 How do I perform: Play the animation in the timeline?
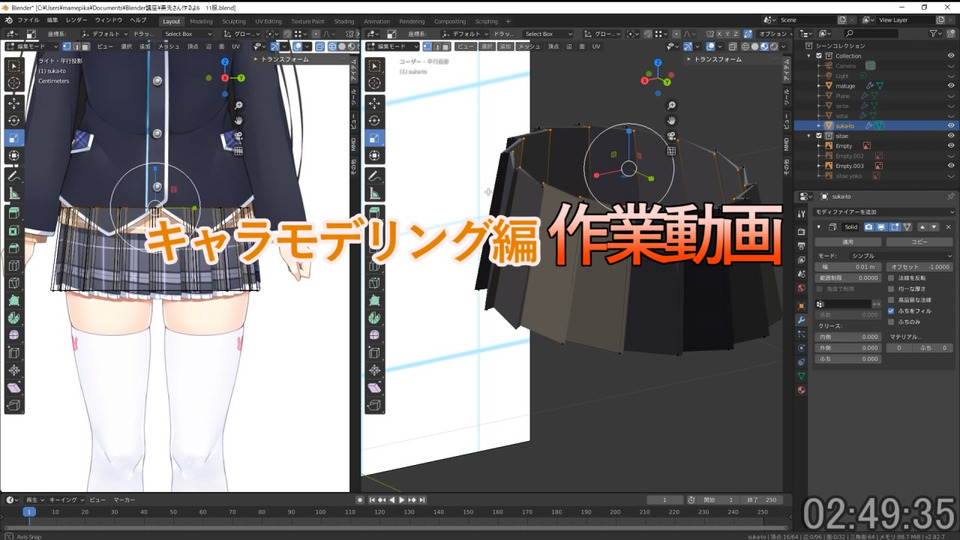pos(402,500)
